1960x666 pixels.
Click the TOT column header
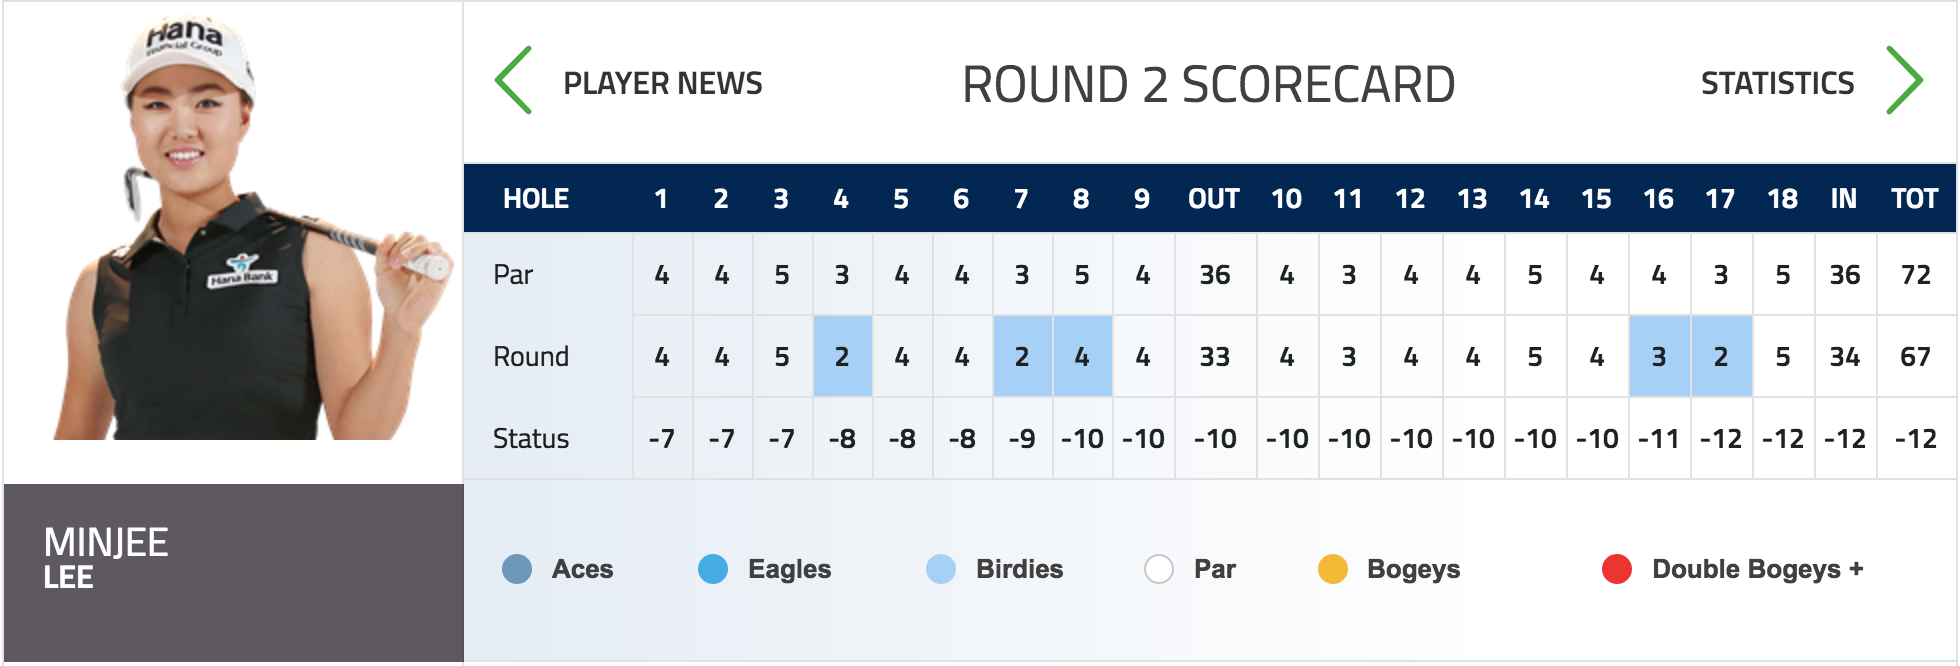1914,199
